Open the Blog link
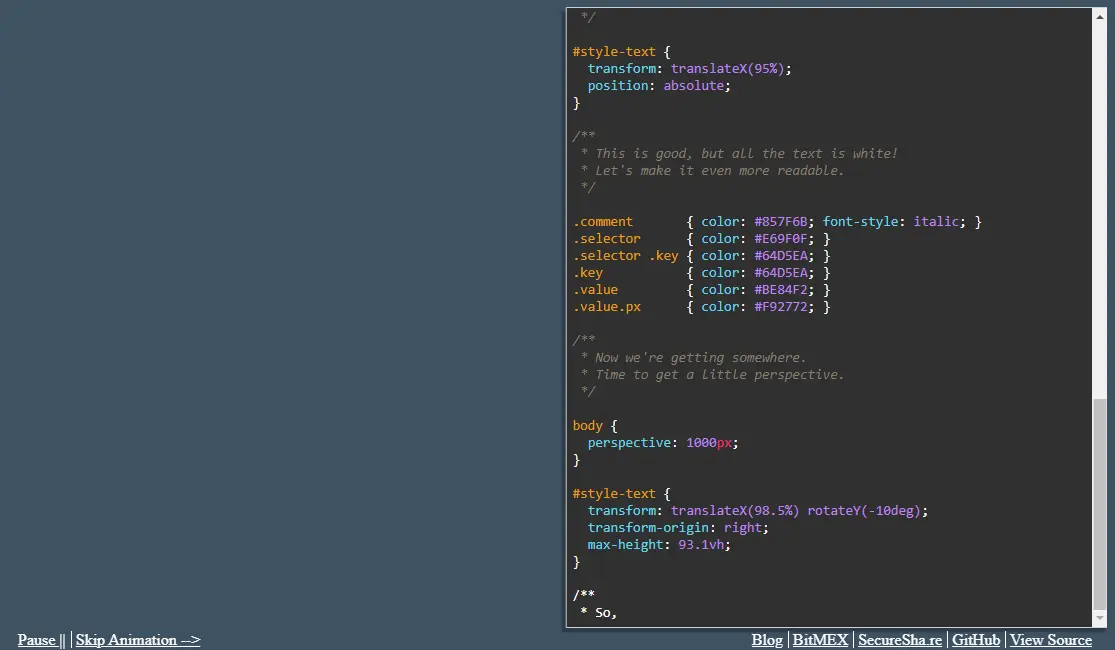 (767, 640)
